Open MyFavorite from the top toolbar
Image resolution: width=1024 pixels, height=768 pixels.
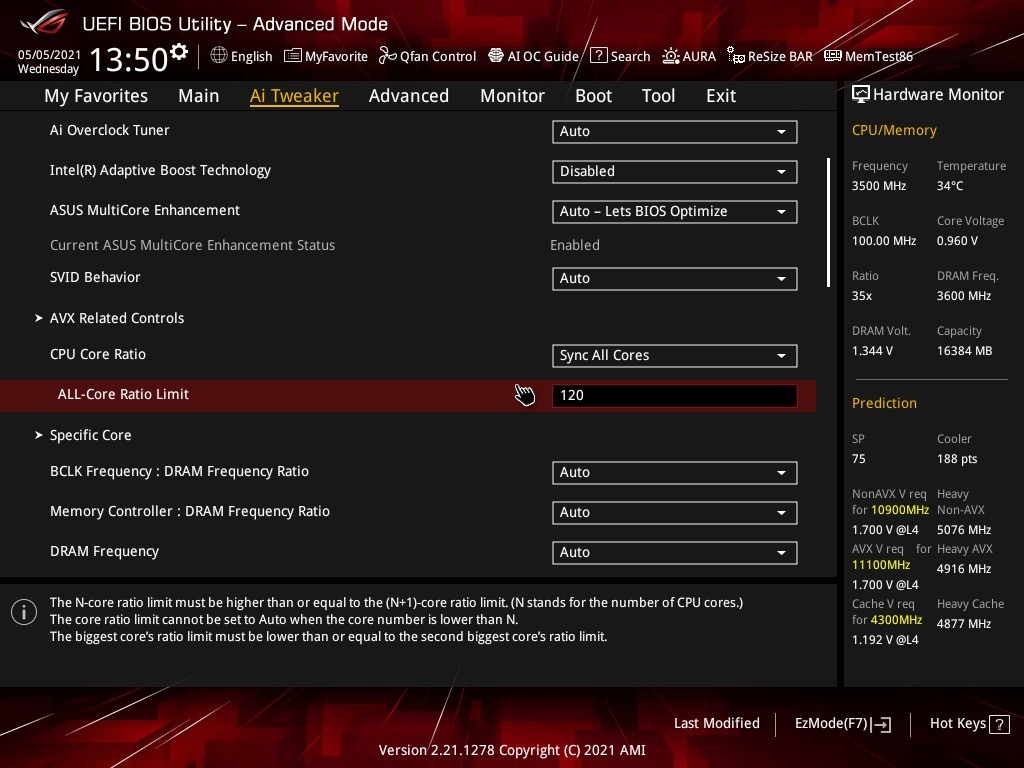coord(326,56)
